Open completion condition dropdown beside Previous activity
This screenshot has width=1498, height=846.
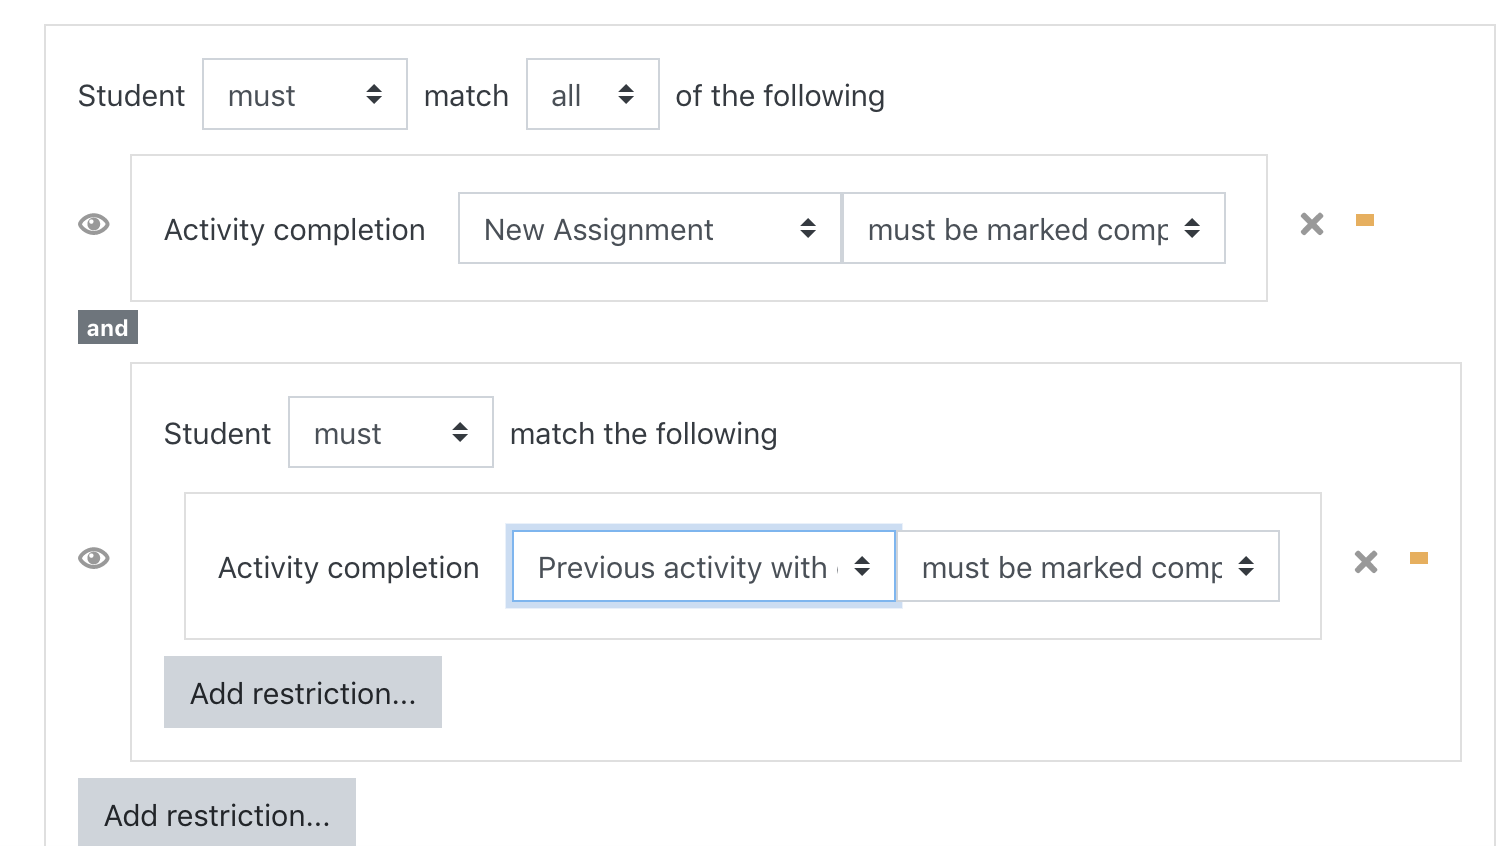point(1088,566)
